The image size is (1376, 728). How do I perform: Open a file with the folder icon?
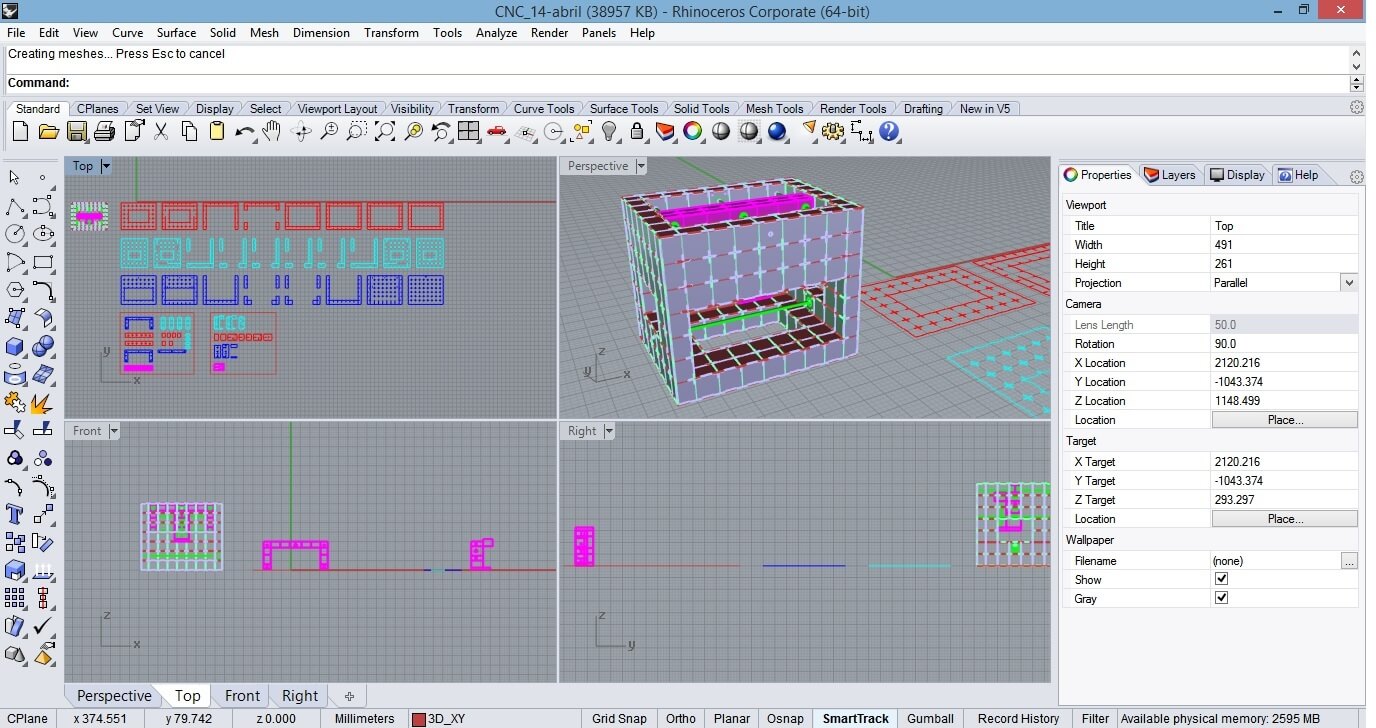point(48,131)
